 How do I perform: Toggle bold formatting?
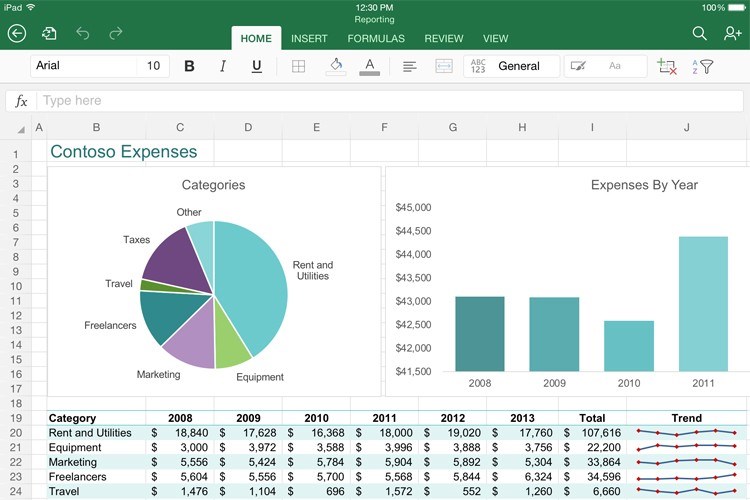pos(189,66)
